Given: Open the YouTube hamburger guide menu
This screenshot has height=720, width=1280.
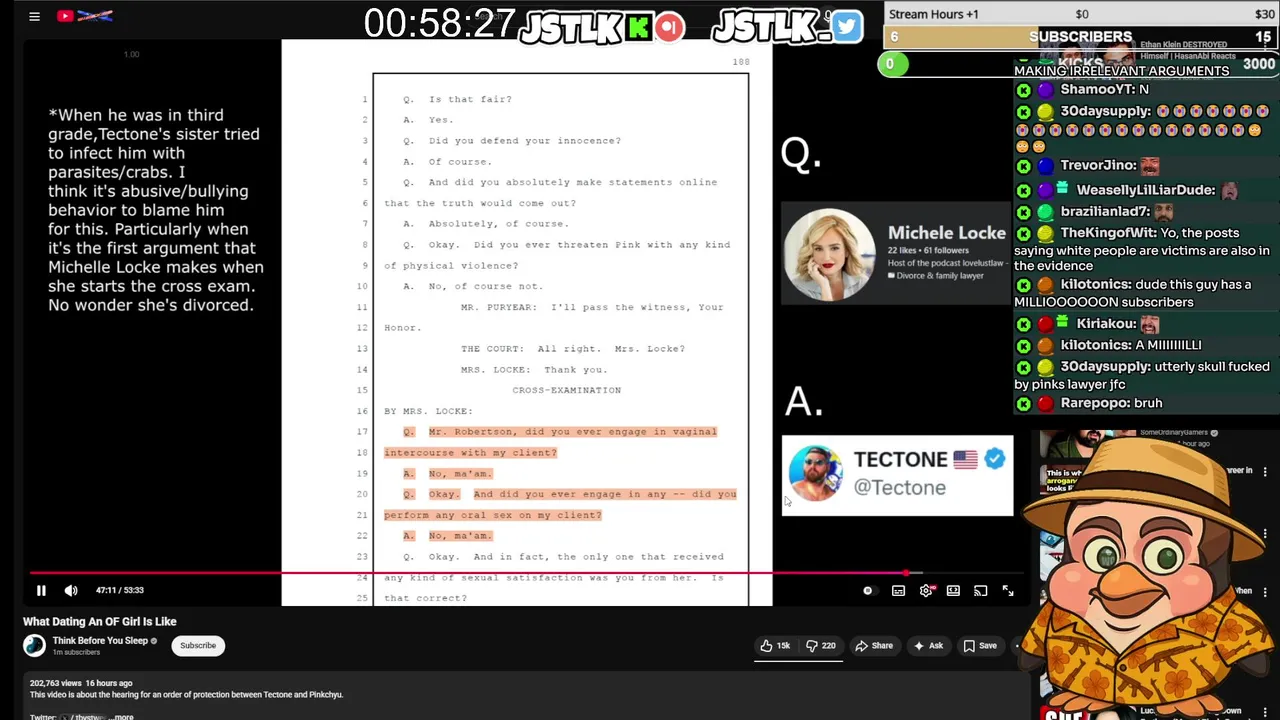Looking at the screenshot, I should coord(34,16).
